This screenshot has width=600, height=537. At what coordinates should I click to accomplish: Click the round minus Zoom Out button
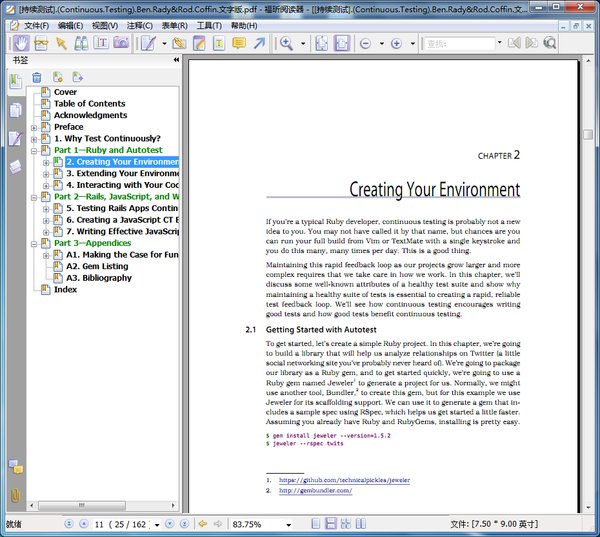365,44
